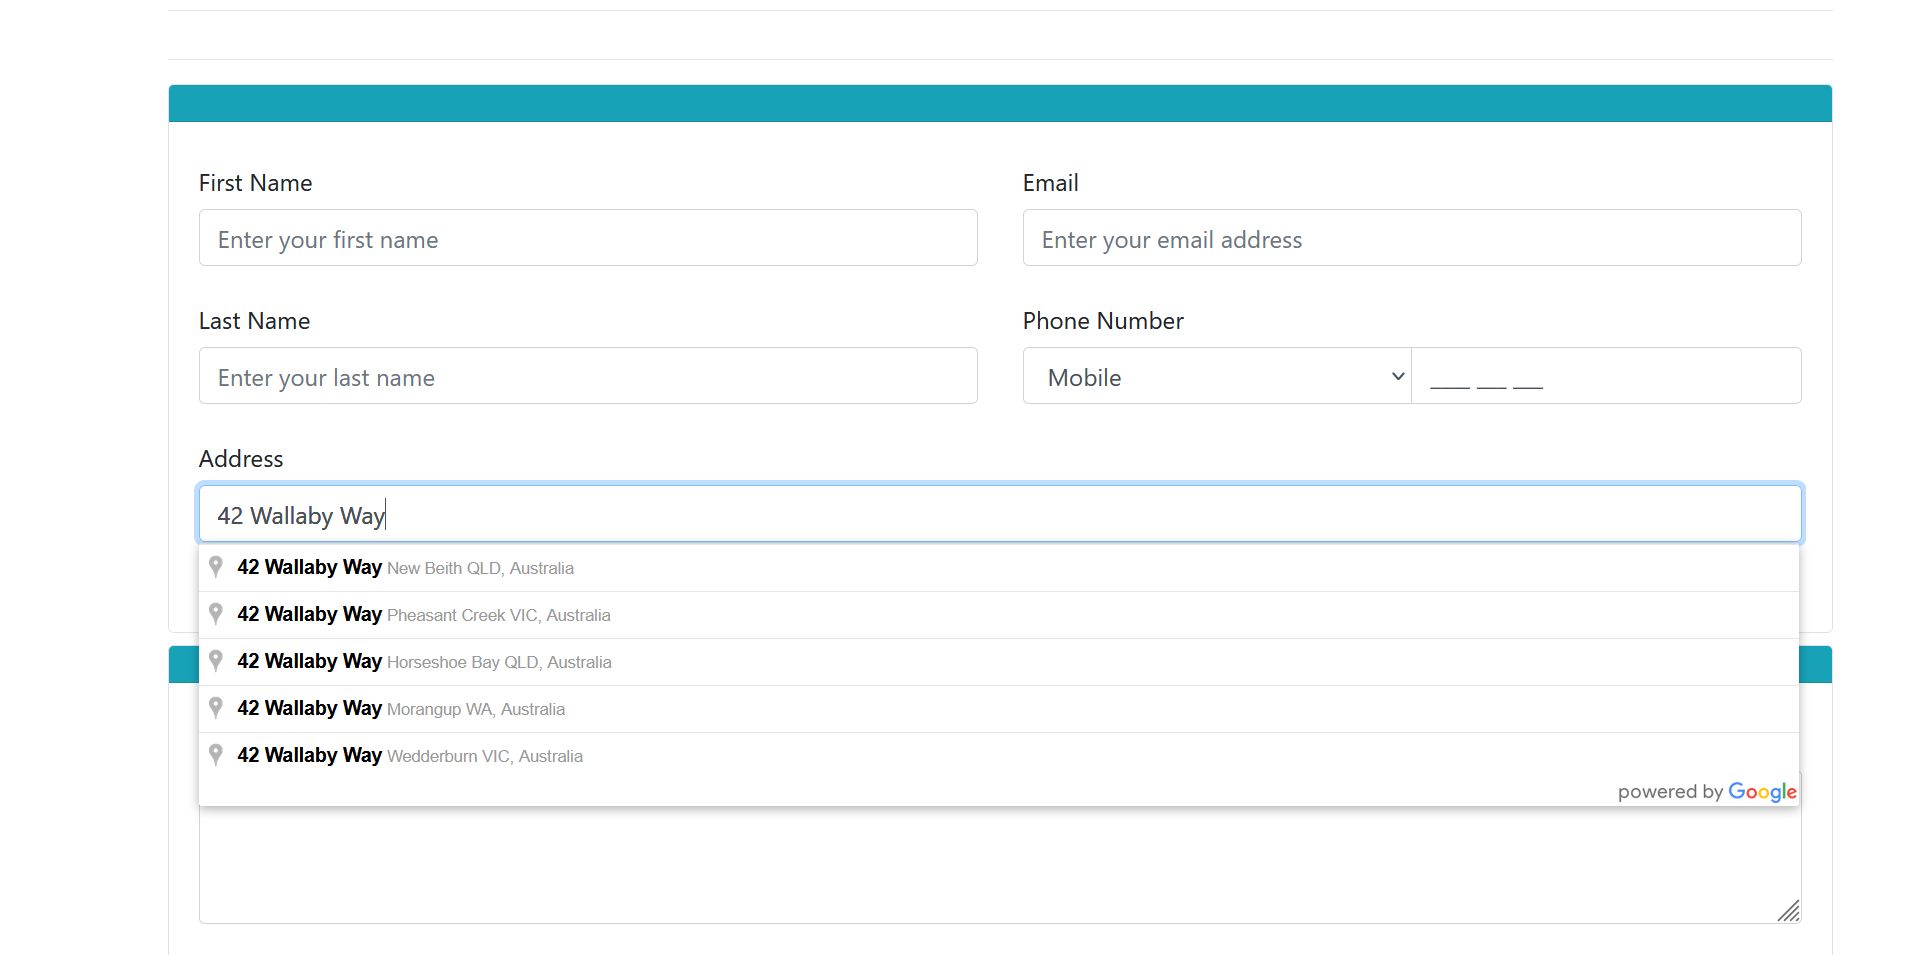Click the pin icon beside Horseshoe Bay QLD
The image size is (1914, 955).
[x=215, y=661]
